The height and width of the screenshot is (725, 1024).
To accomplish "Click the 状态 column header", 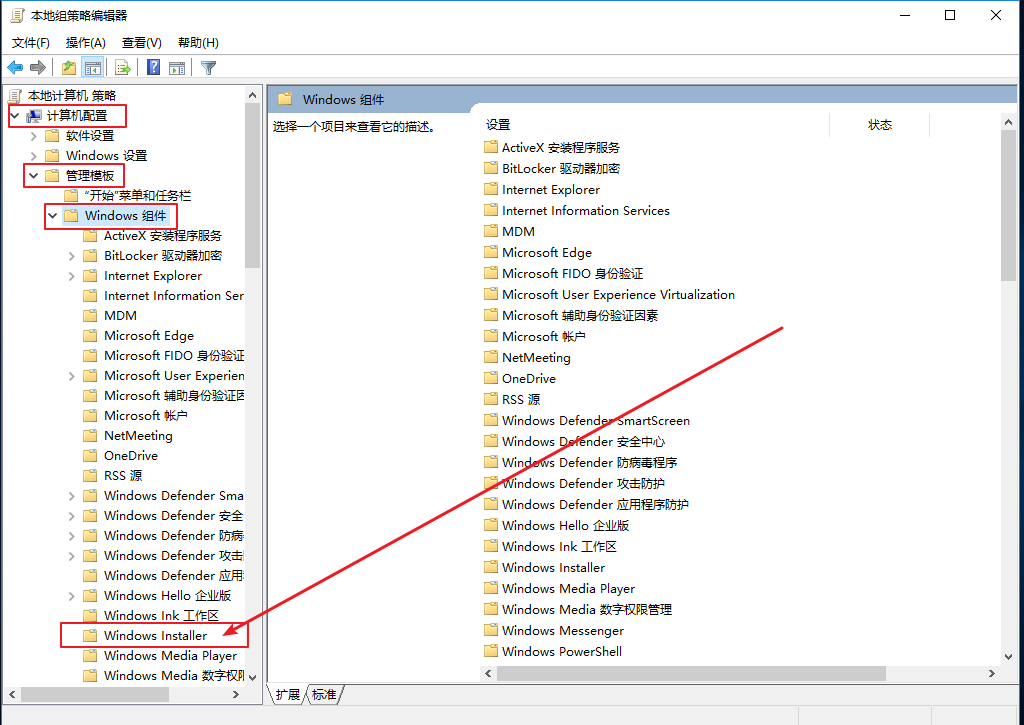I will tap(879, 125).
